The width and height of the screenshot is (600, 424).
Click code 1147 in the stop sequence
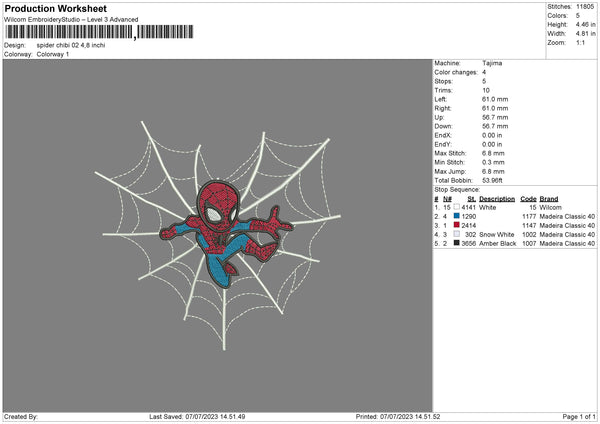coord(529,225)
